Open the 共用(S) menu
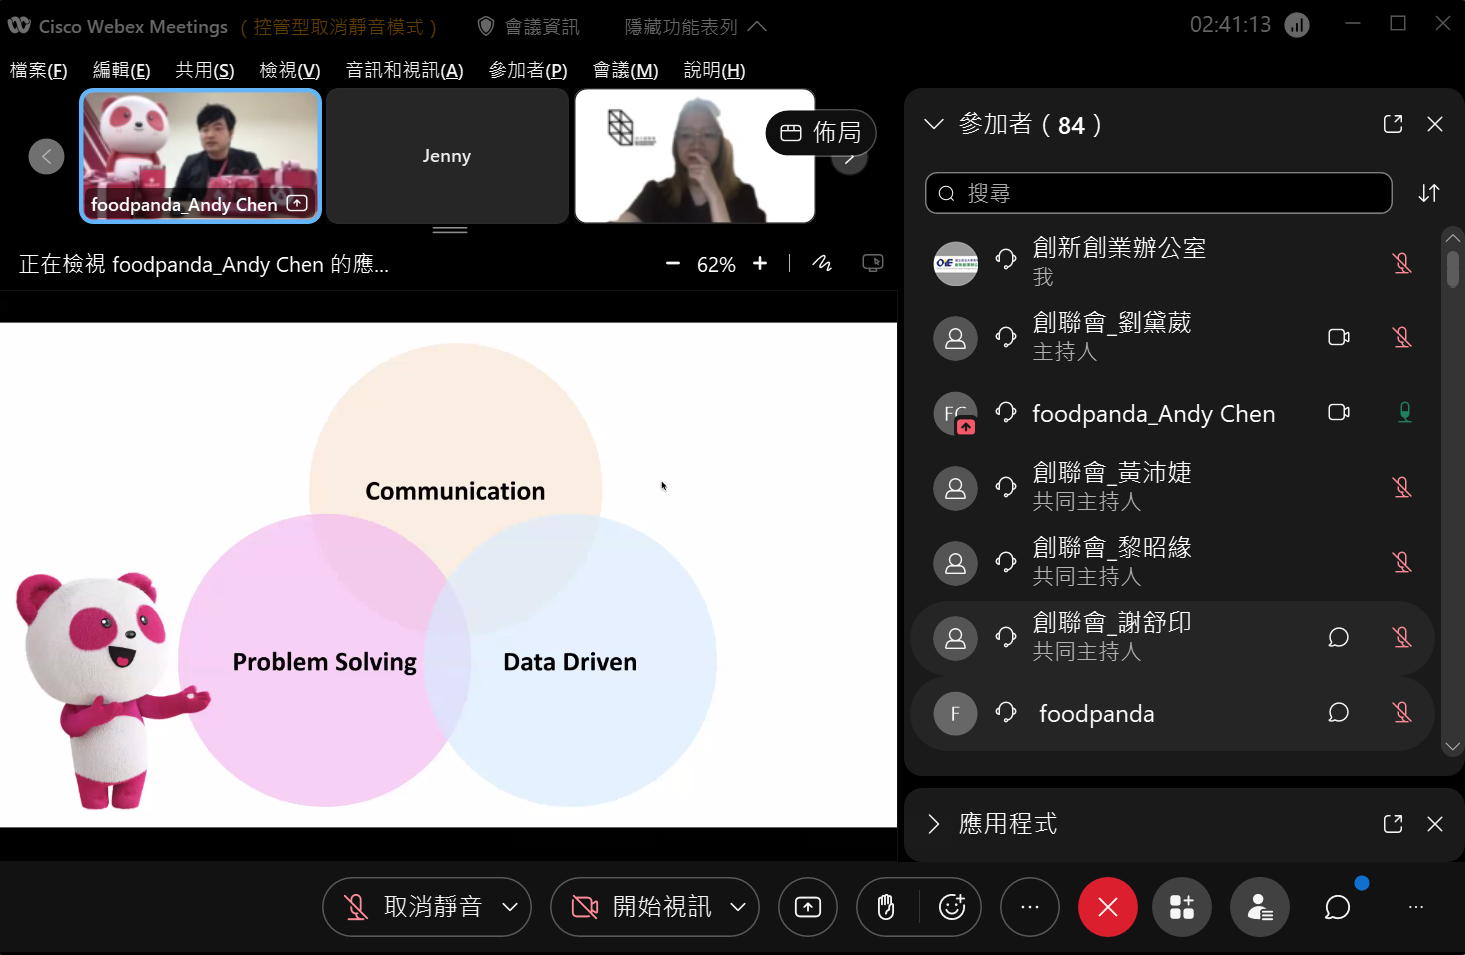The image size is (1465, 955). tap(205, 70)
